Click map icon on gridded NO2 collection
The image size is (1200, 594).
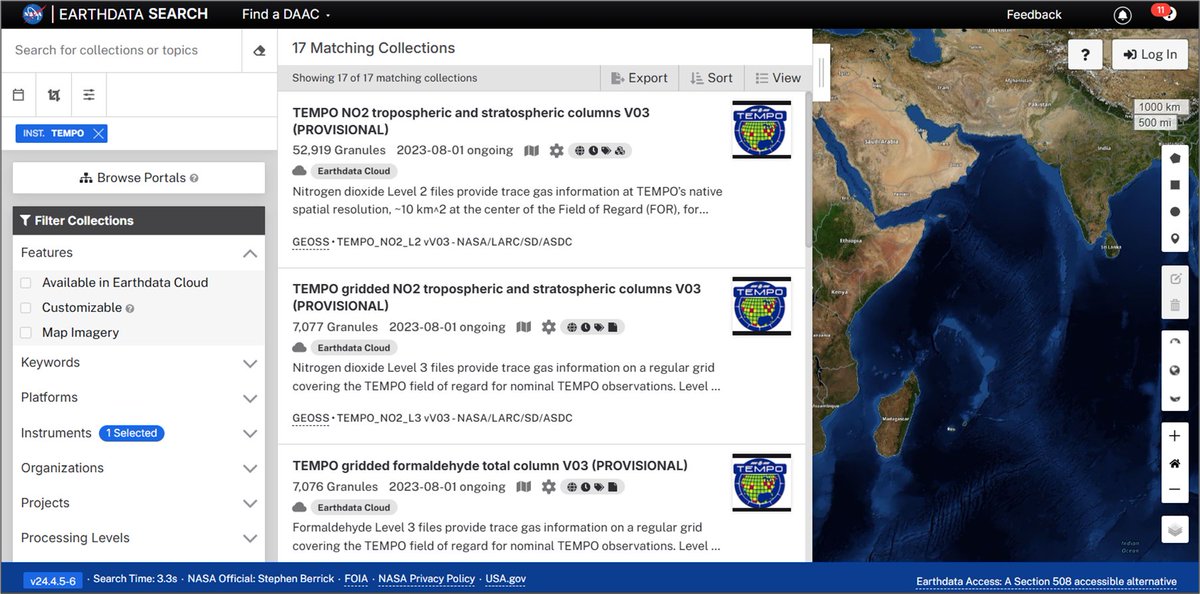pos(523,327)
